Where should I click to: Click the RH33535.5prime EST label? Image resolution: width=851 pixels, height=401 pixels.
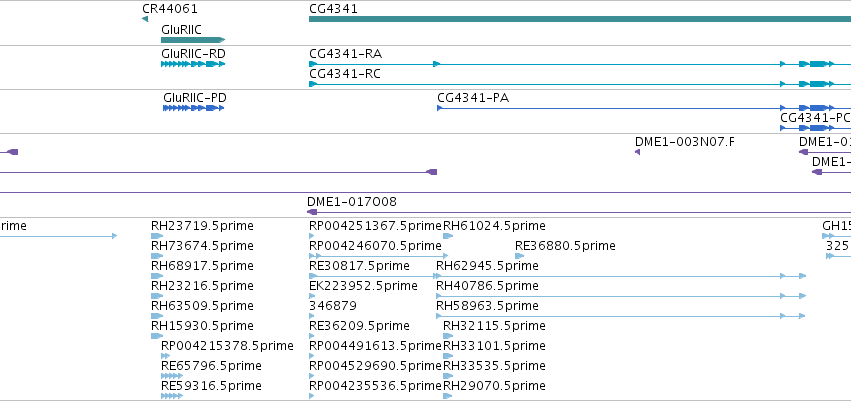tap(494, 366)
